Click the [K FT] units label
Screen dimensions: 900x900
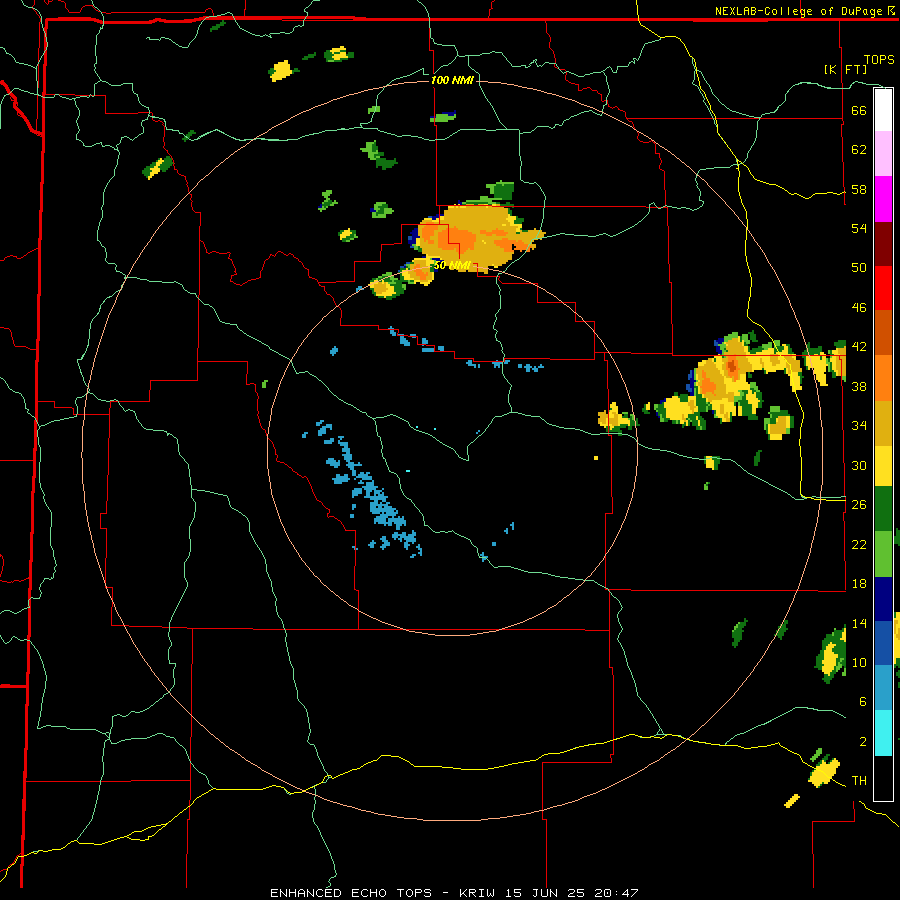pyautogui.click(x=845, y=69)
